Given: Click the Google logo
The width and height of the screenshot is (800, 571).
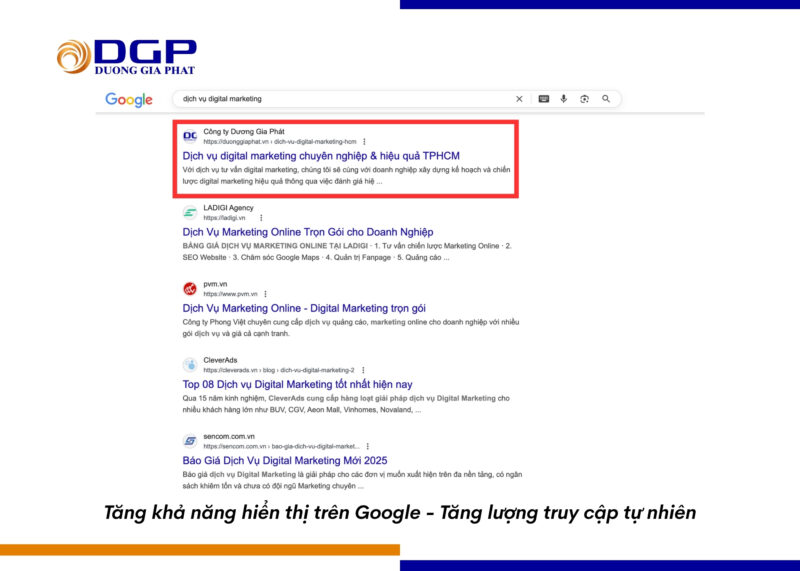Looking at the screenshot, I should click(129, 100).
